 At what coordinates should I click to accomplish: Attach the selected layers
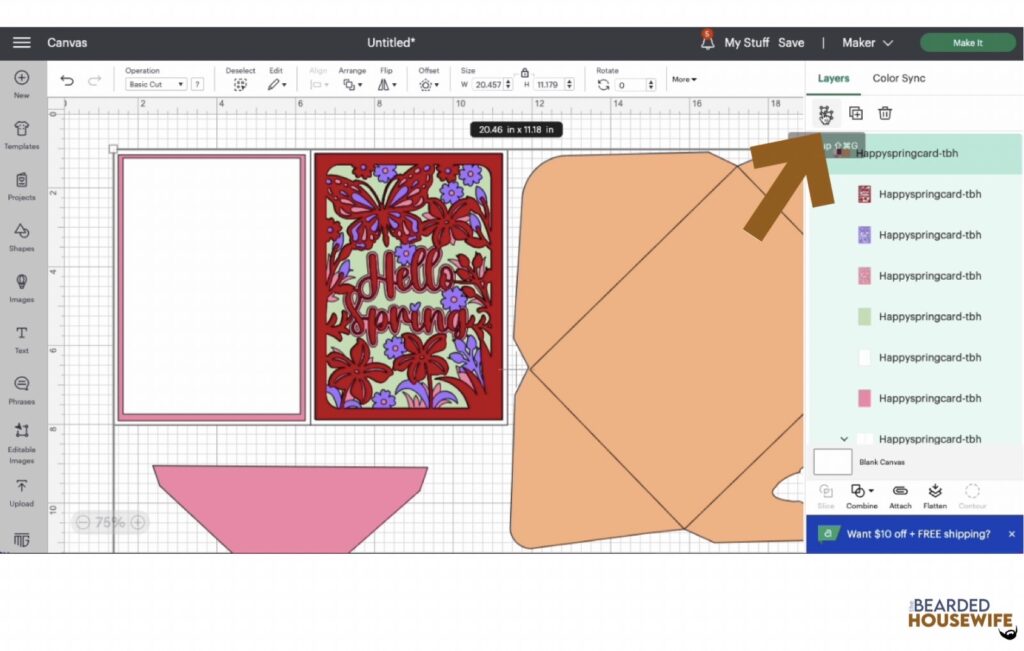[899, 494]
